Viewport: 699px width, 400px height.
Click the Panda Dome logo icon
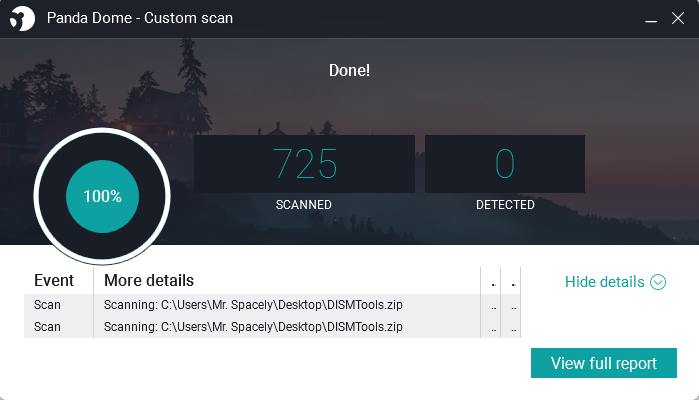pyautogui.click(x=22, y=18)
